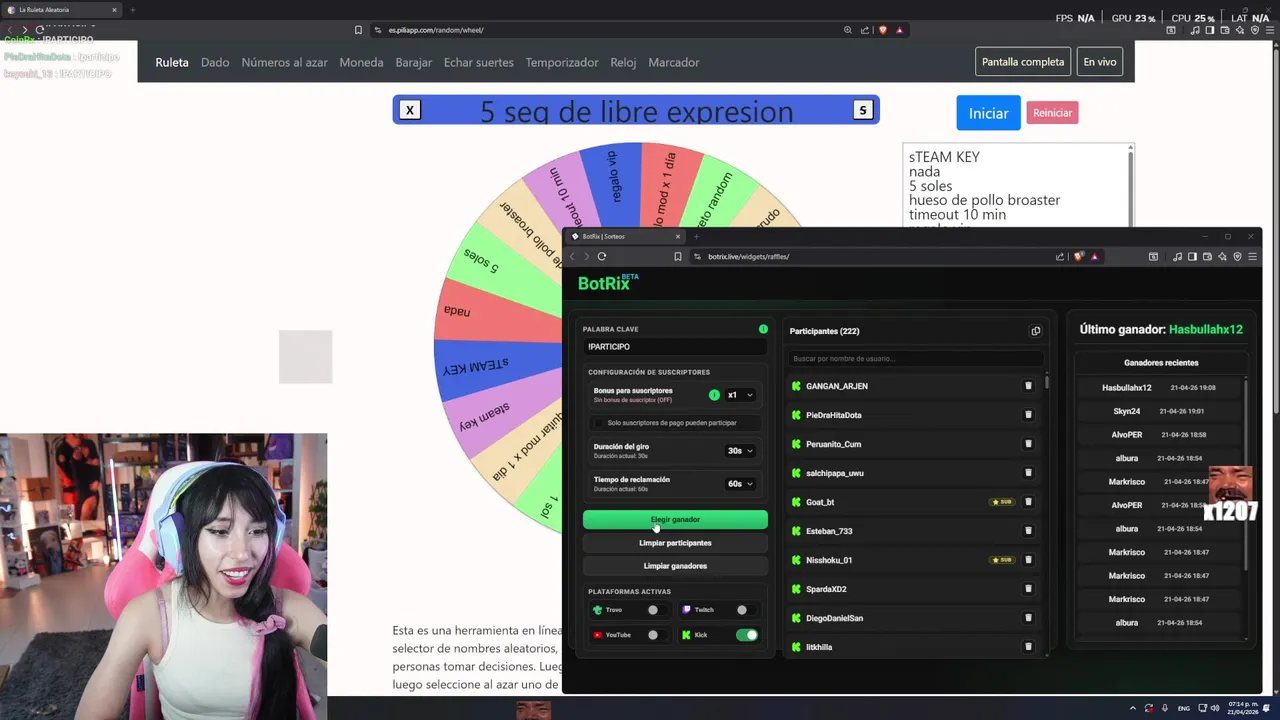Enable the YouTube platform toggle
Image resolution: width=1280 pixels, height=720 pixels.
657,635
